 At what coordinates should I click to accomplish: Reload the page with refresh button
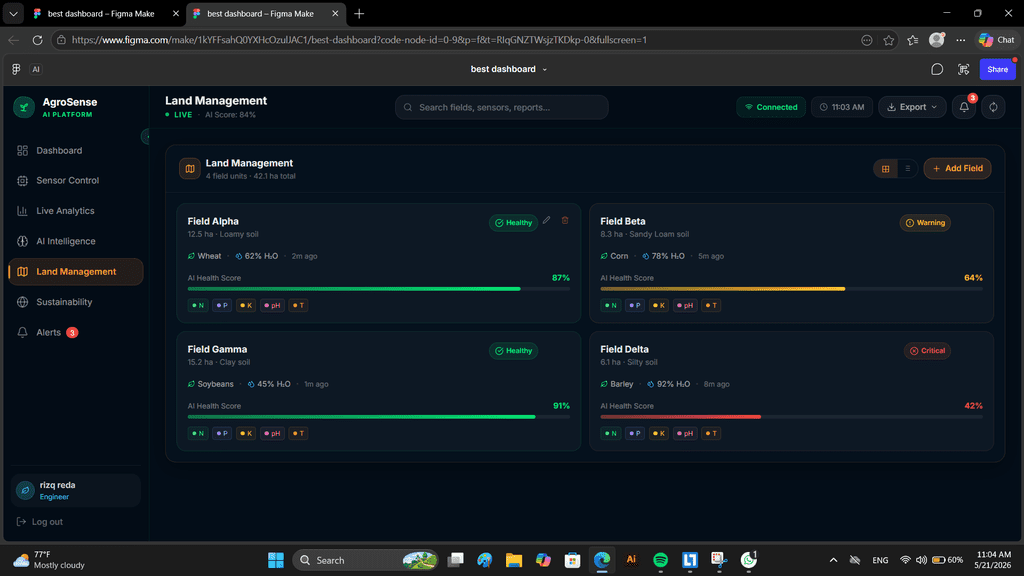(37, 40)
